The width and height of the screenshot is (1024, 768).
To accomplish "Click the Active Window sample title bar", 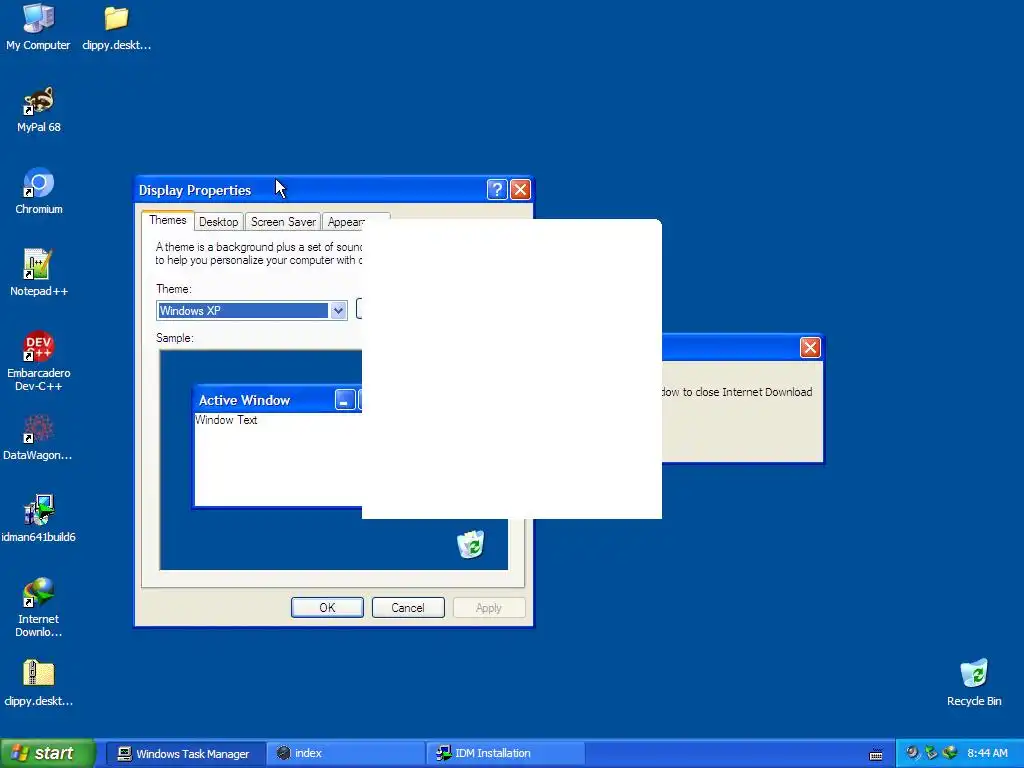I will (278, 400).
